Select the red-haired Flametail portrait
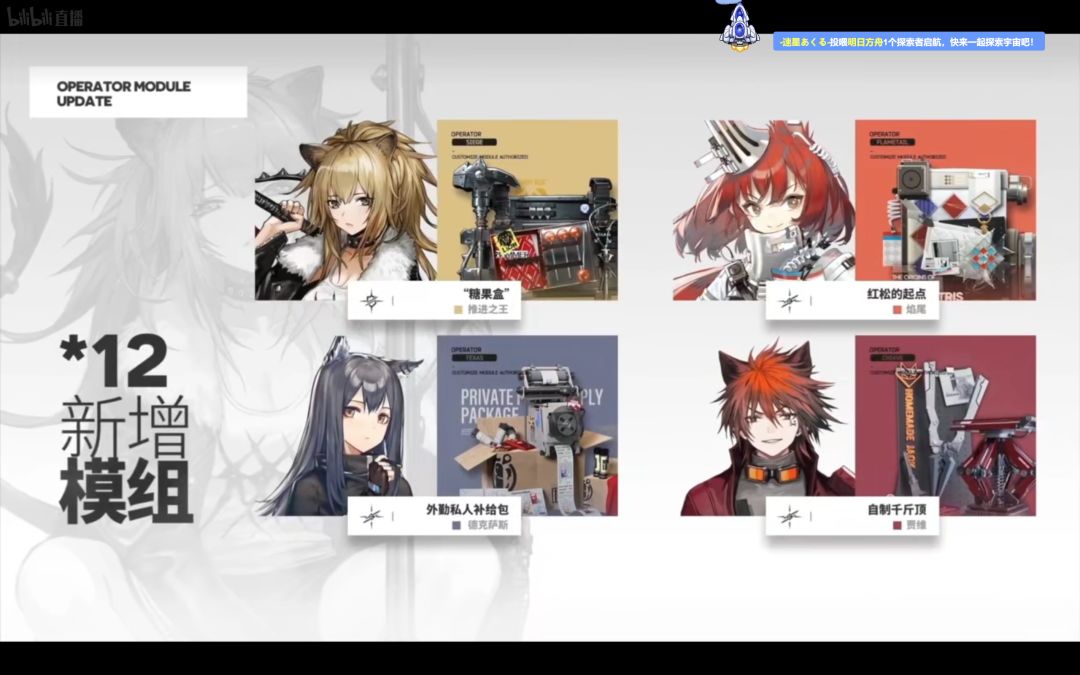Screen dimensions: 1080x675 (764, 209)
